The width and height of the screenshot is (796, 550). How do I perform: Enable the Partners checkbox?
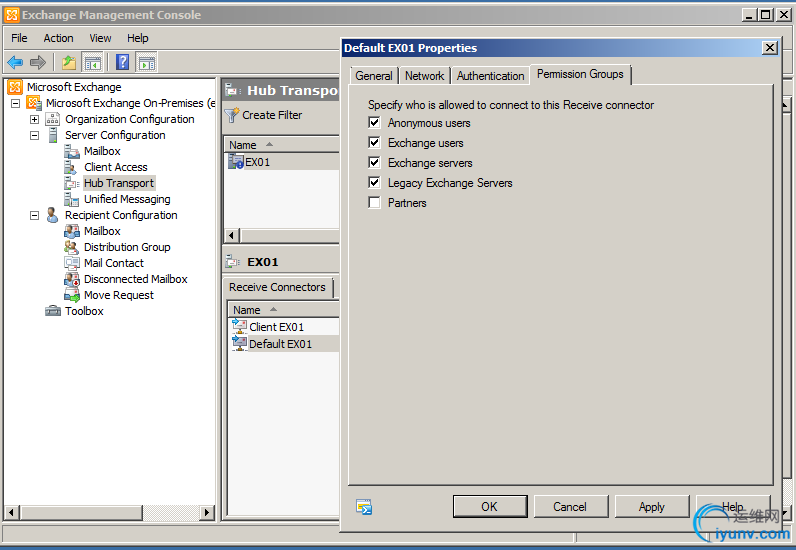coord(374,203)
